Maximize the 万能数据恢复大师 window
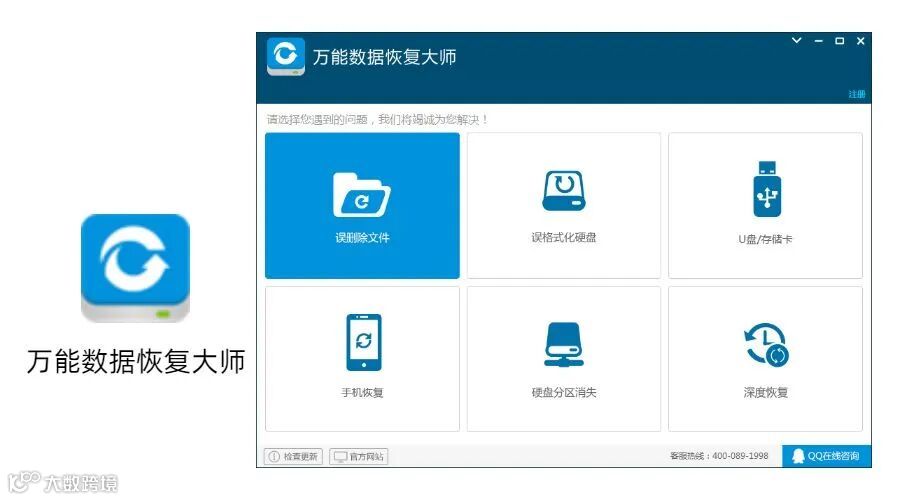The height and width of the screenshot is (500, 900). coord(839,41)
